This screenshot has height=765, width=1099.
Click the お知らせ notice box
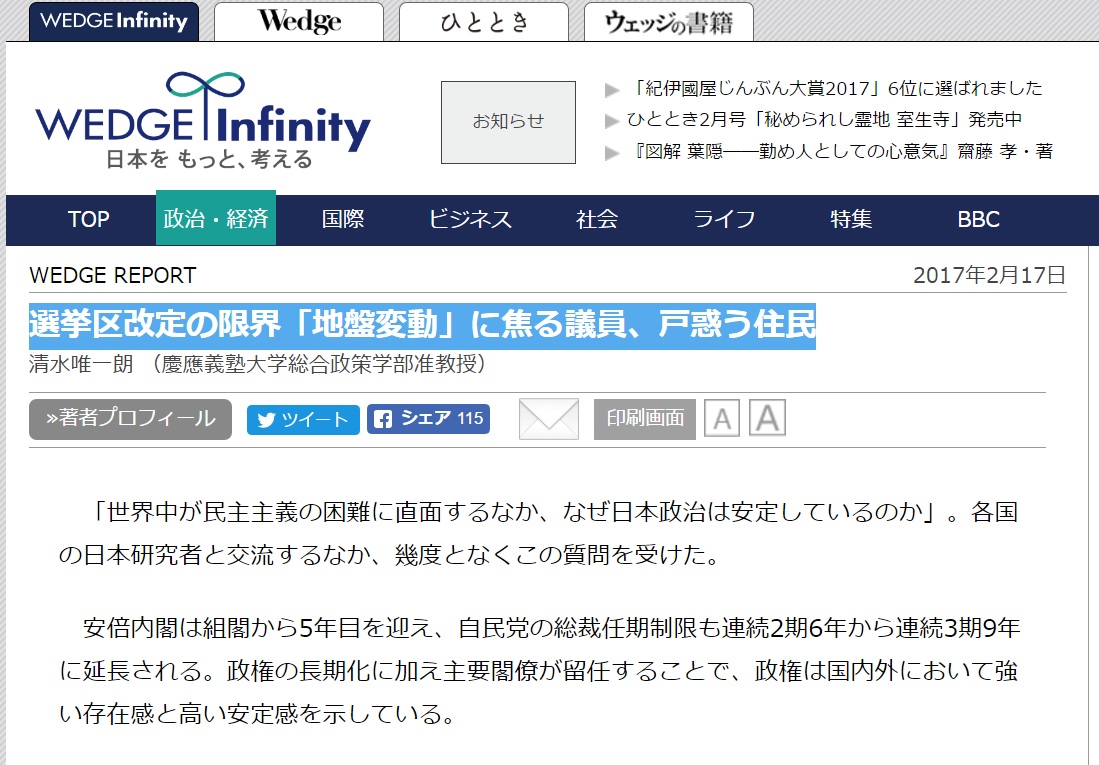(508, 122)
